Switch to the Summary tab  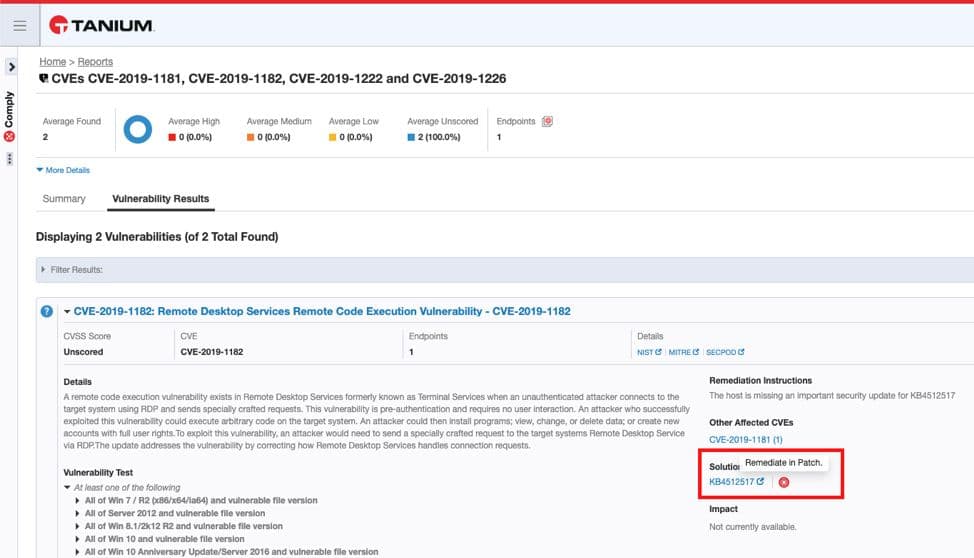click(x=64, y=199)
